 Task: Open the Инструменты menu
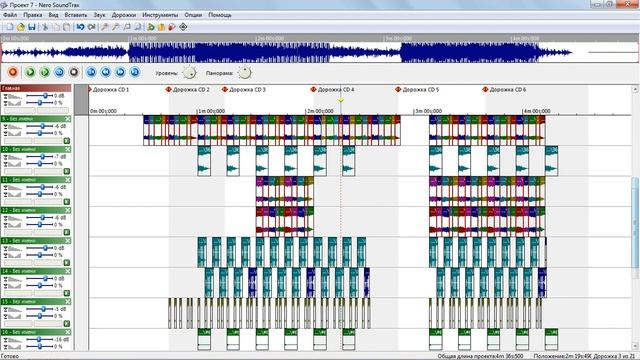(160, 15)
